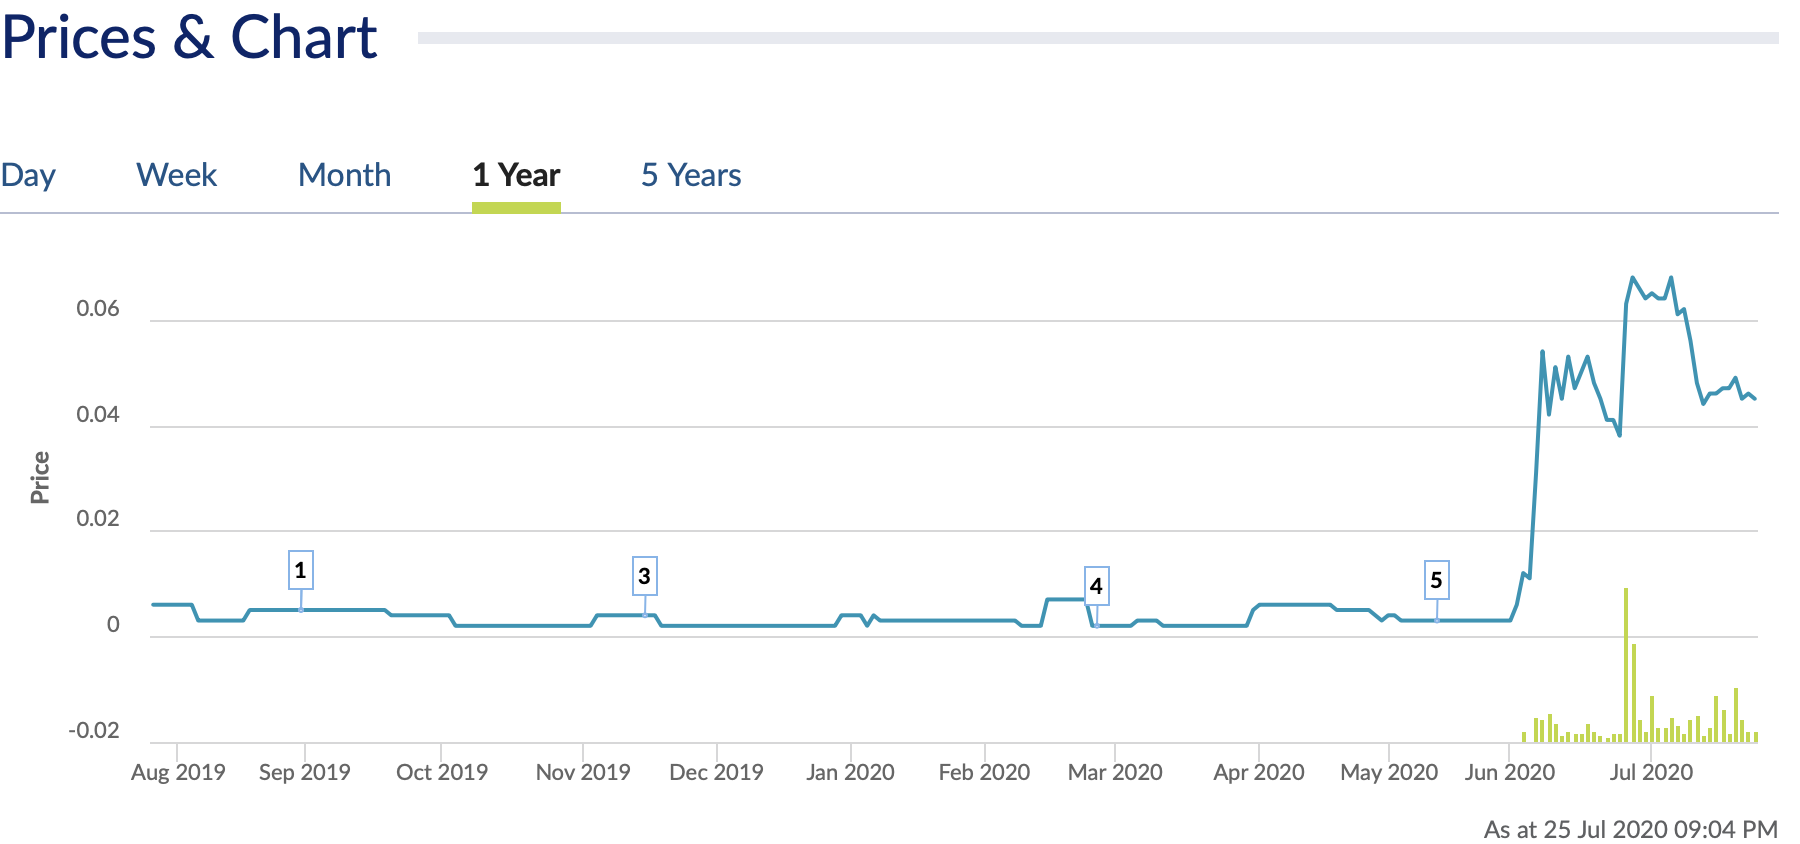1800x844 pixels.
Task: Select the Week chart range
Action: click(x=177, y=175)
